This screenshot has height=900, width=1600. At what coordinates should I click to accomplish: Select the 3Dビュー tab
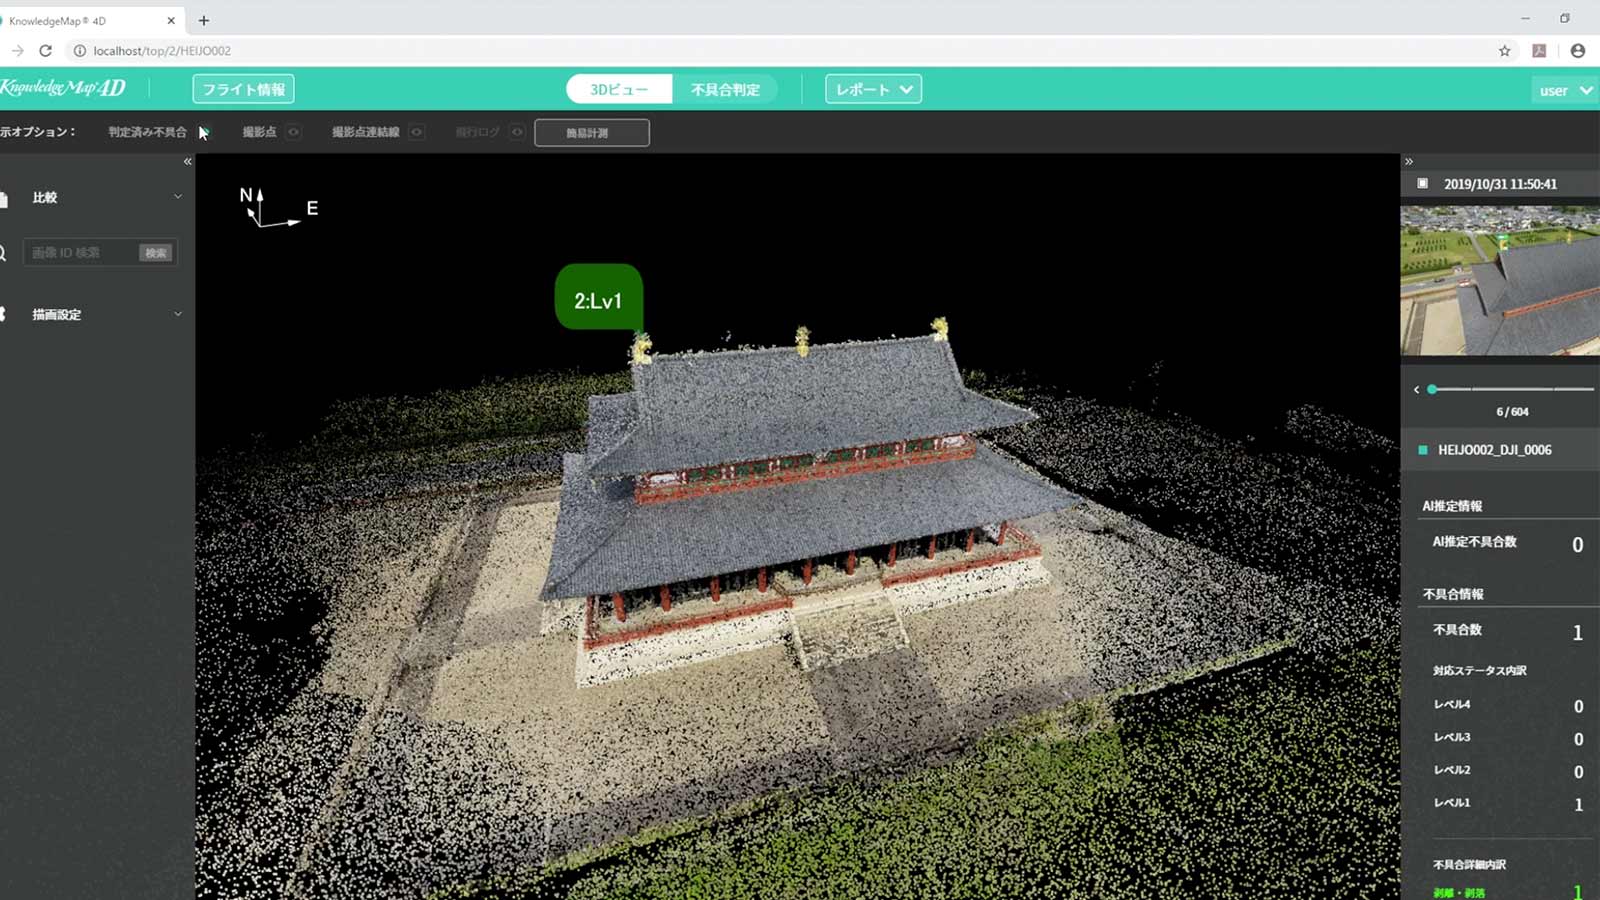pyautogui.click(x=620, y=89)
